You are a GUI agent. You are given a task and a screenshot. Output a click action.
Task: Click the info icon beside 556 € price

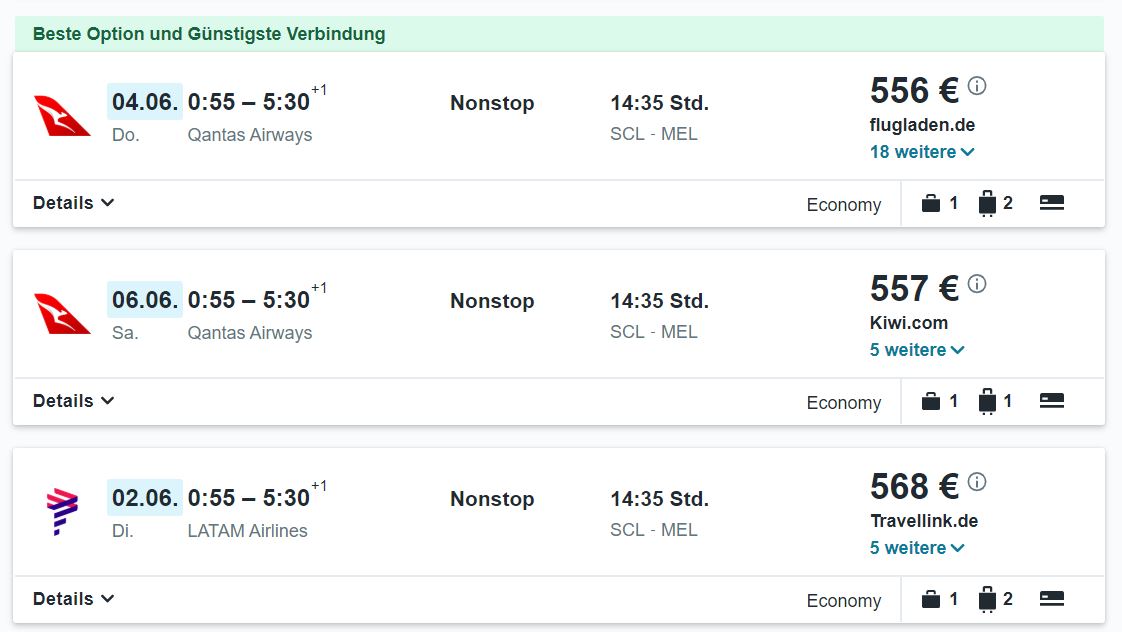[x=977, y=86]
